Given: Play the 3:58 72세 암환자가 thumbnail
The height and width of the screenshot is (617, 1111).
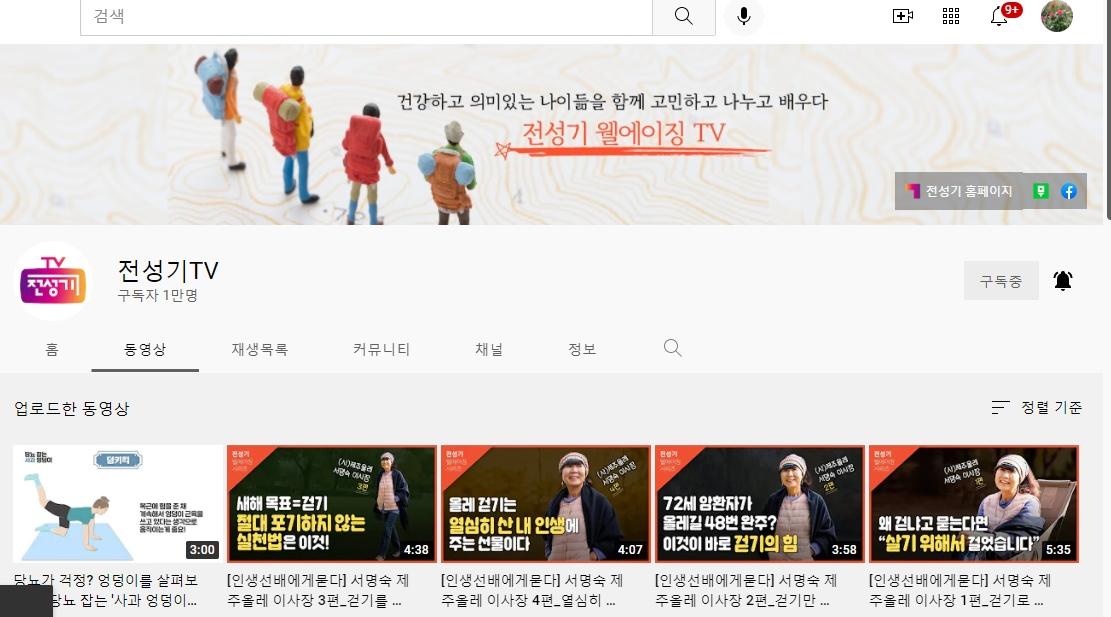Looking at the screenshot, I should [x=760, y=504].
